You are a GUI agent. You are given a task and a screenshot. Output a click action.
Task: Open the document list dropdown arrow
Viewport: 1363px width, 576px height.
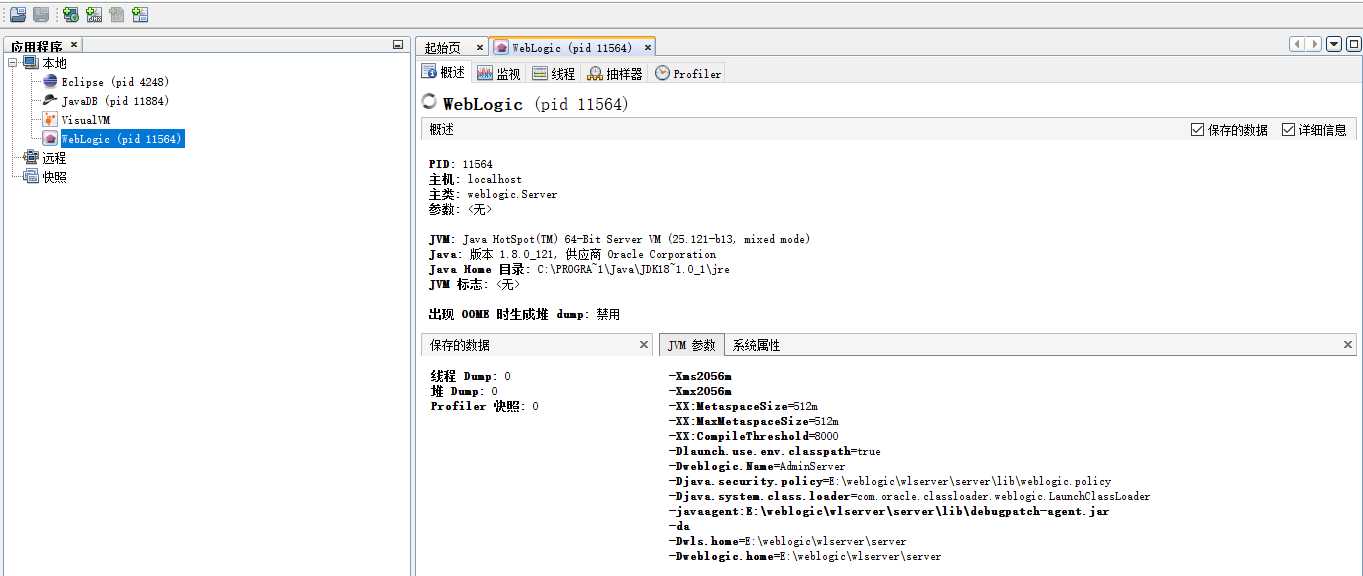pos(1334,44)
